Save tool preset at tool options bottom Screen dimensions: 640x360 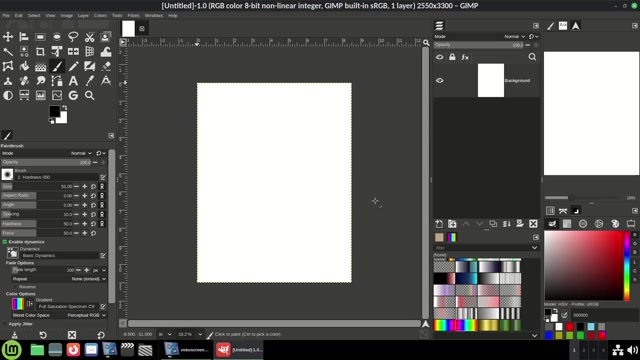click(x=14, y=335)
